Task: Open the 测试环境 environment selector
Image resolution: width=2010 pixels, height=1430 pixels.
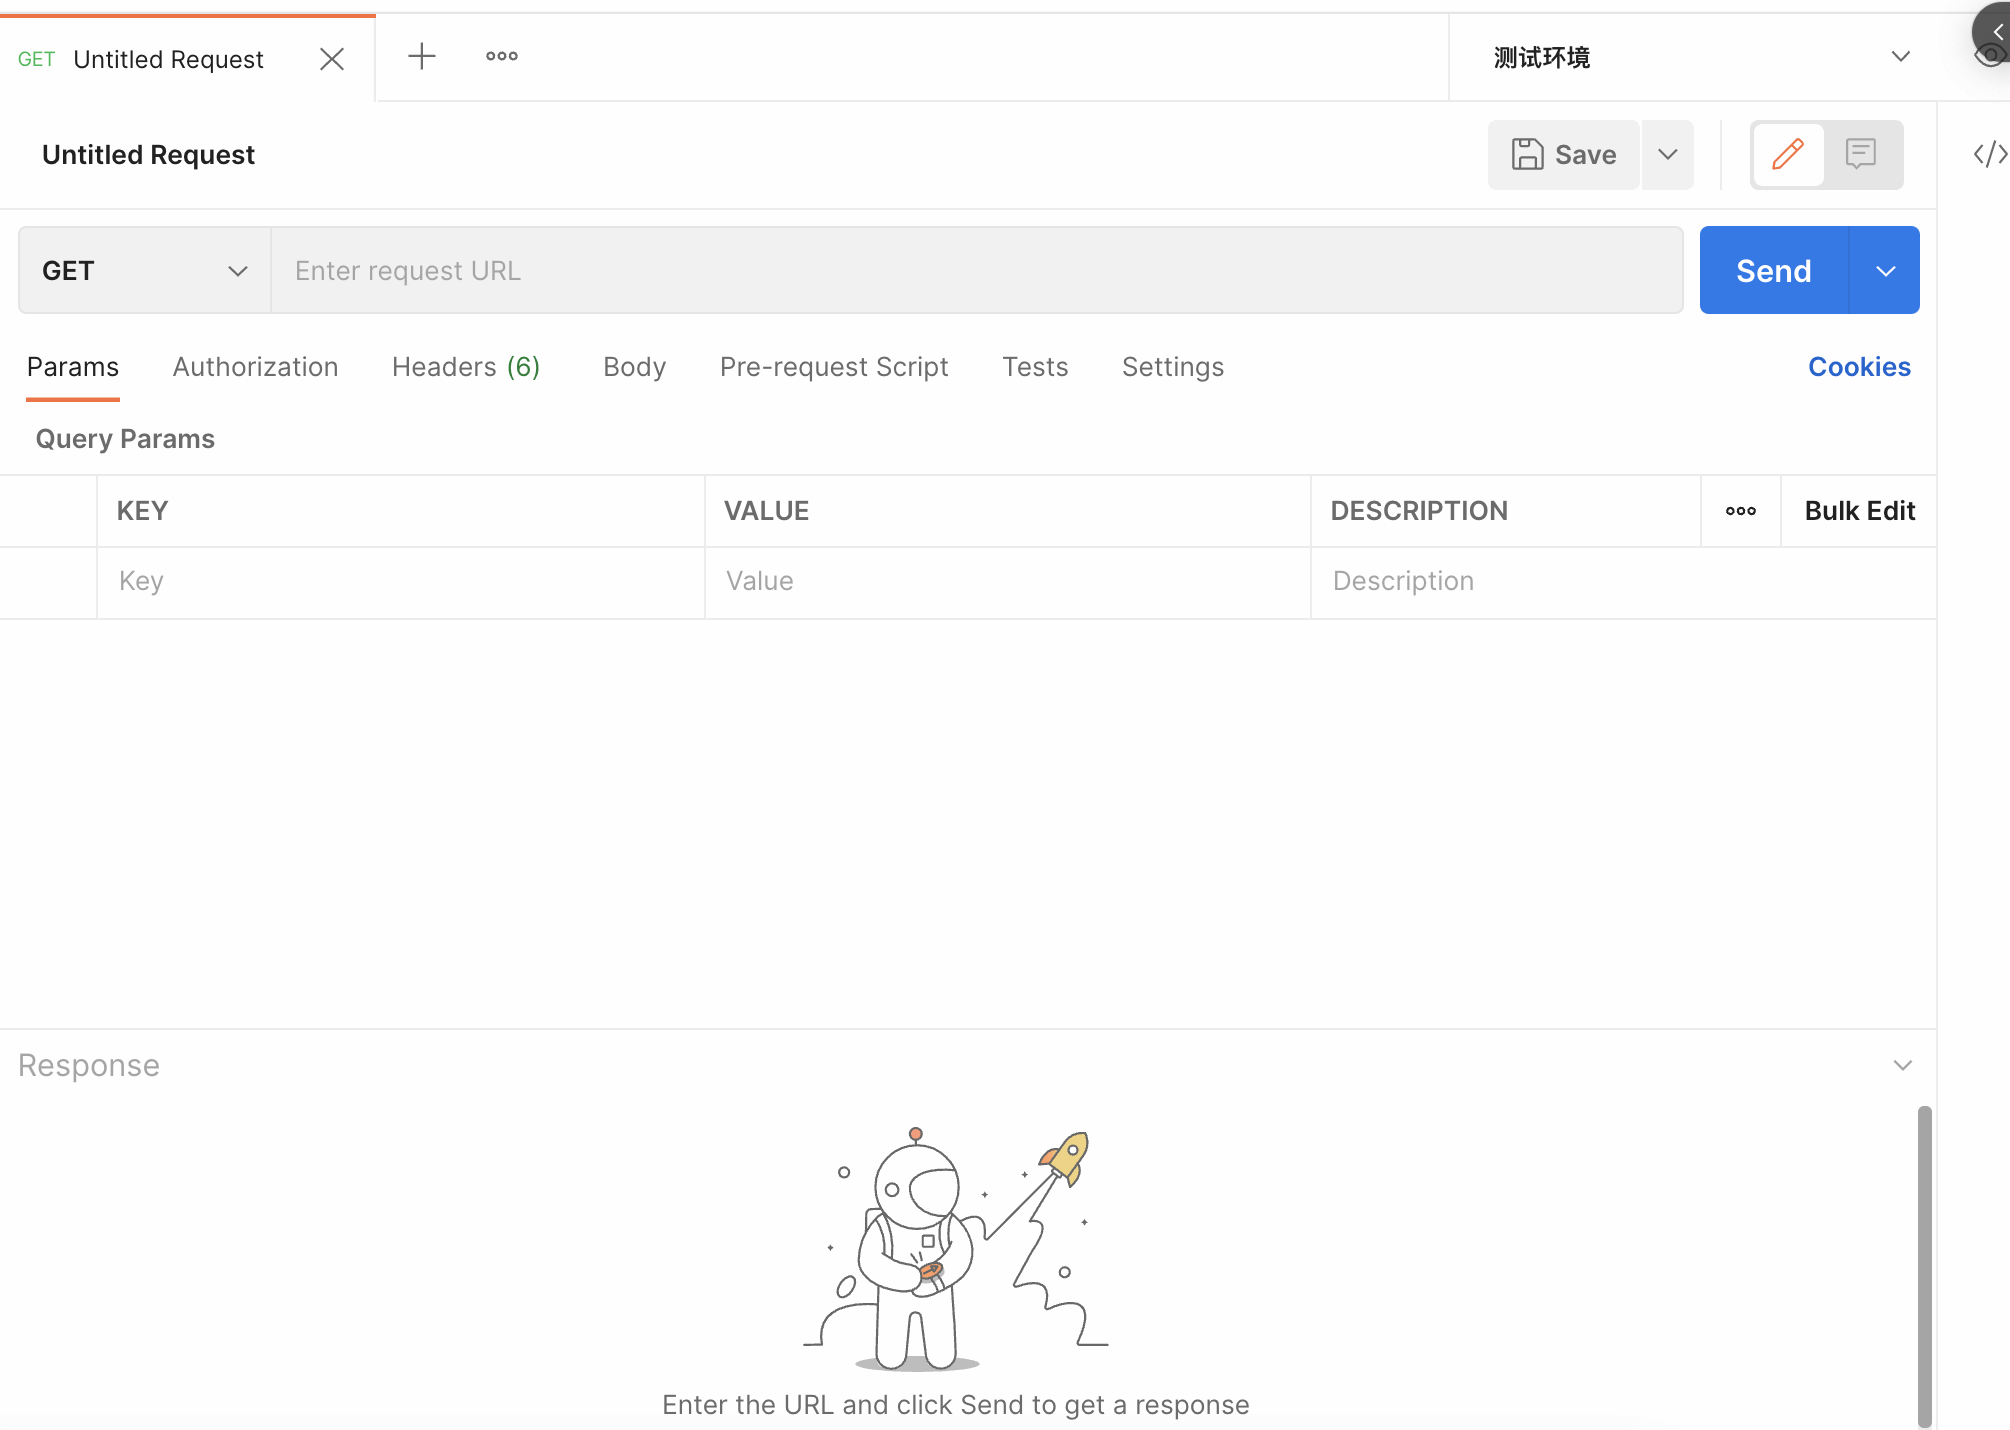Action: coord(1700,57)
